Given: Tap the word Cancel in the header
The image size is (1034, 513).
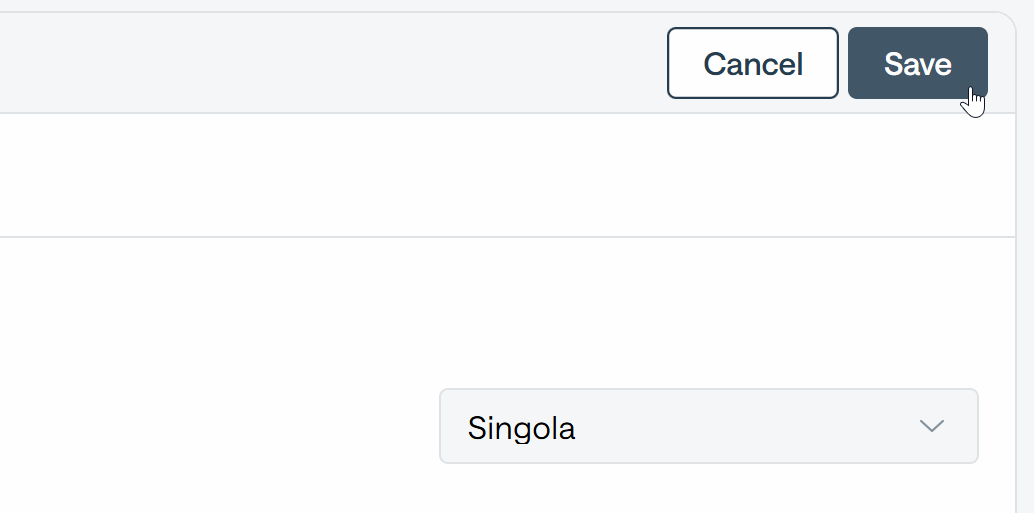Looking at the screenshot, I should point(752,64).
